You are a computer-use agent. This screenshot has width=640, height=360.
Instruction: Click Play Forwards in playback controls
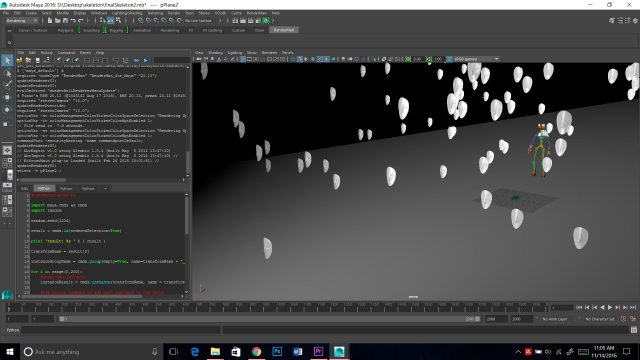point(610,307)
